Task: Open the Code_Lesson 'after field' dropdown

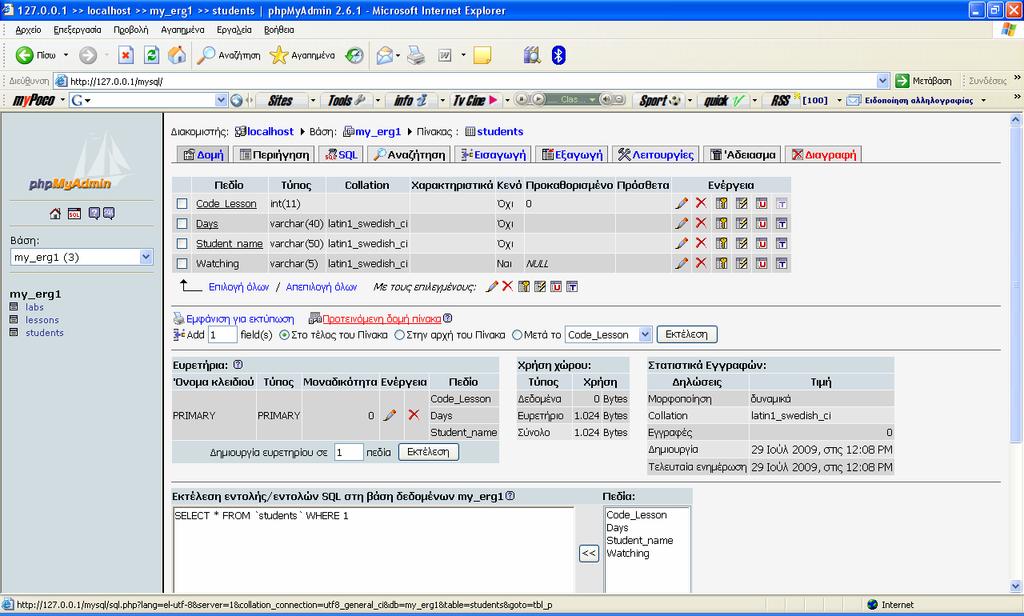Action: pyautogui.click(x=645, y=334)
